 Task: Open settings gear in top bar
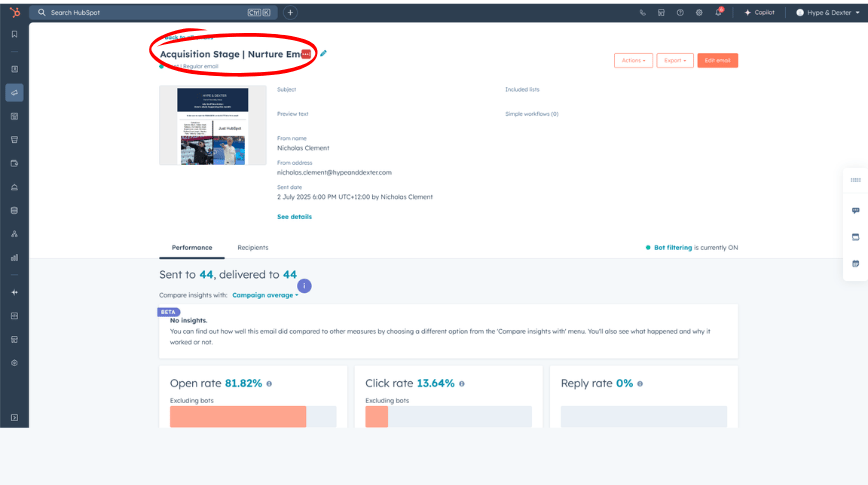coord(699,13)
